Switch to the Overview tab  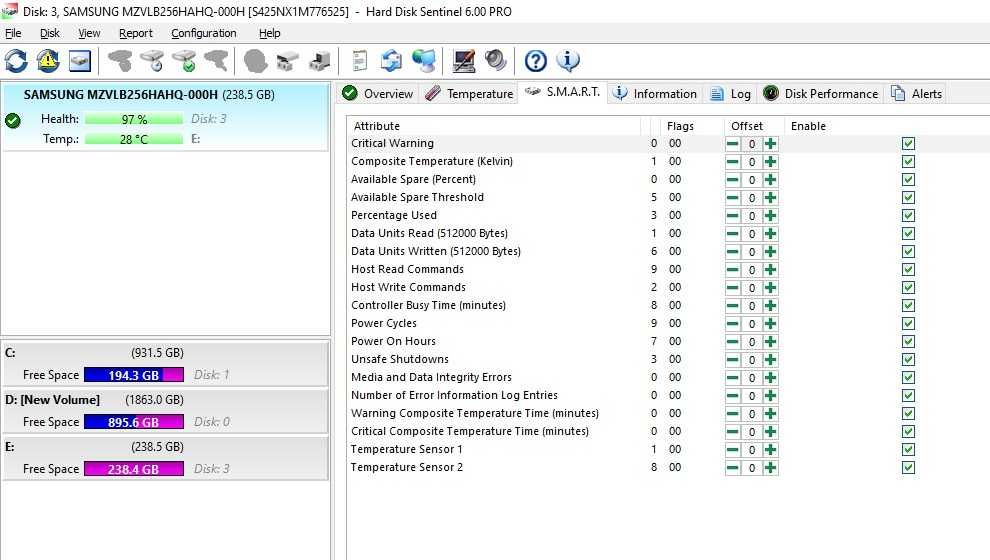(x=377, y=93)
